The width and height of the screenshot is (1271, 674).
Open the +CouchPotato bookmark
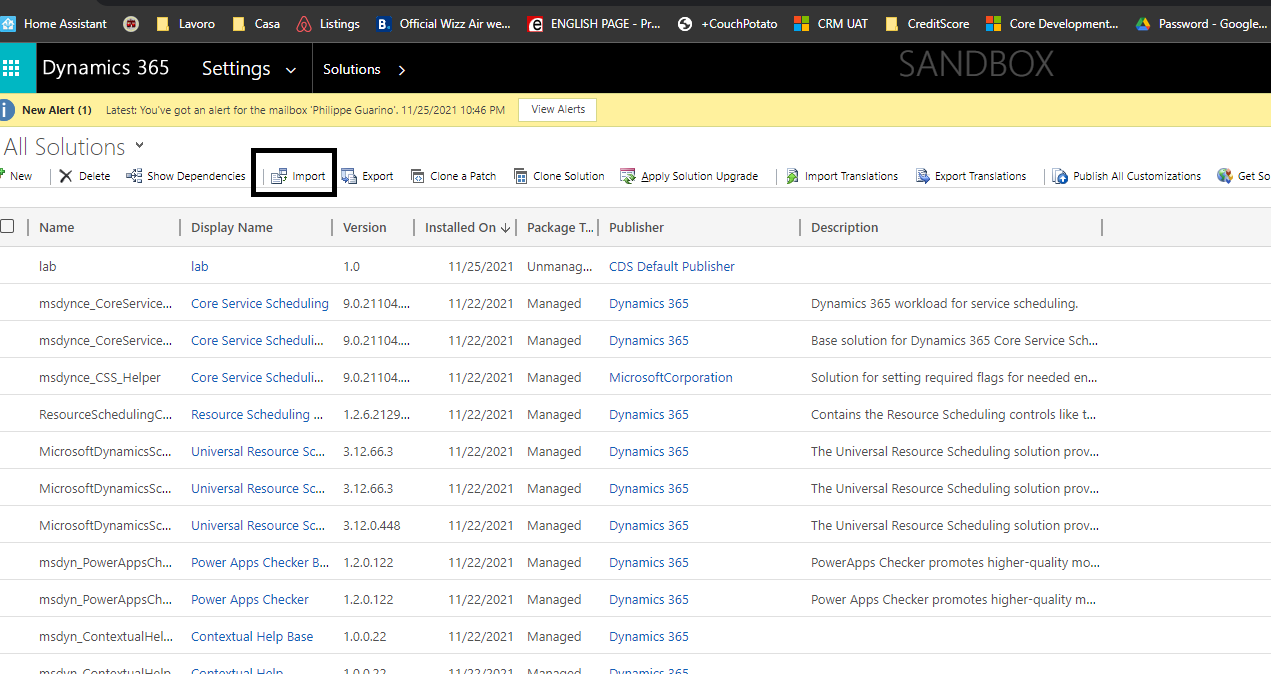(x=727, y=23)
